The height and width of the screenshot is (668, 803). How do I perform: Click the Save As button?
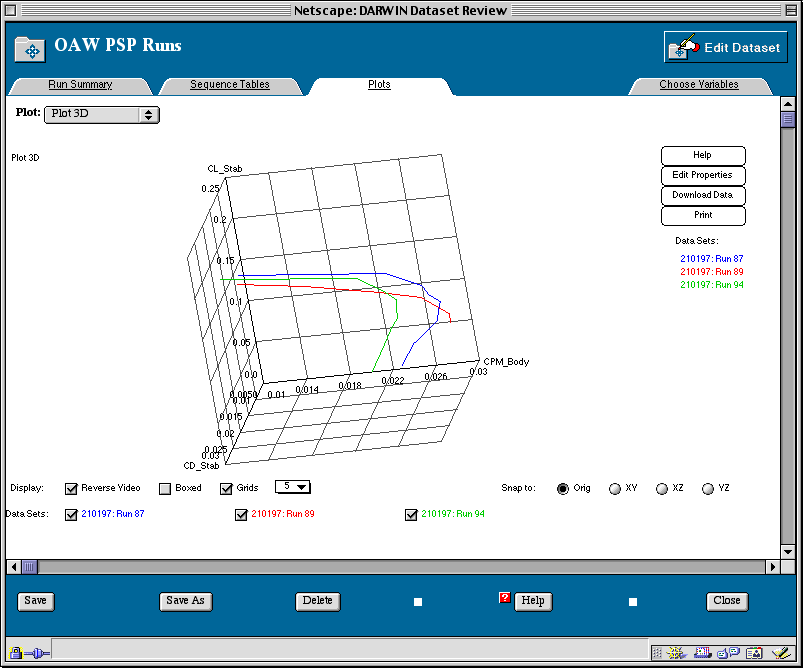[185, 601]
